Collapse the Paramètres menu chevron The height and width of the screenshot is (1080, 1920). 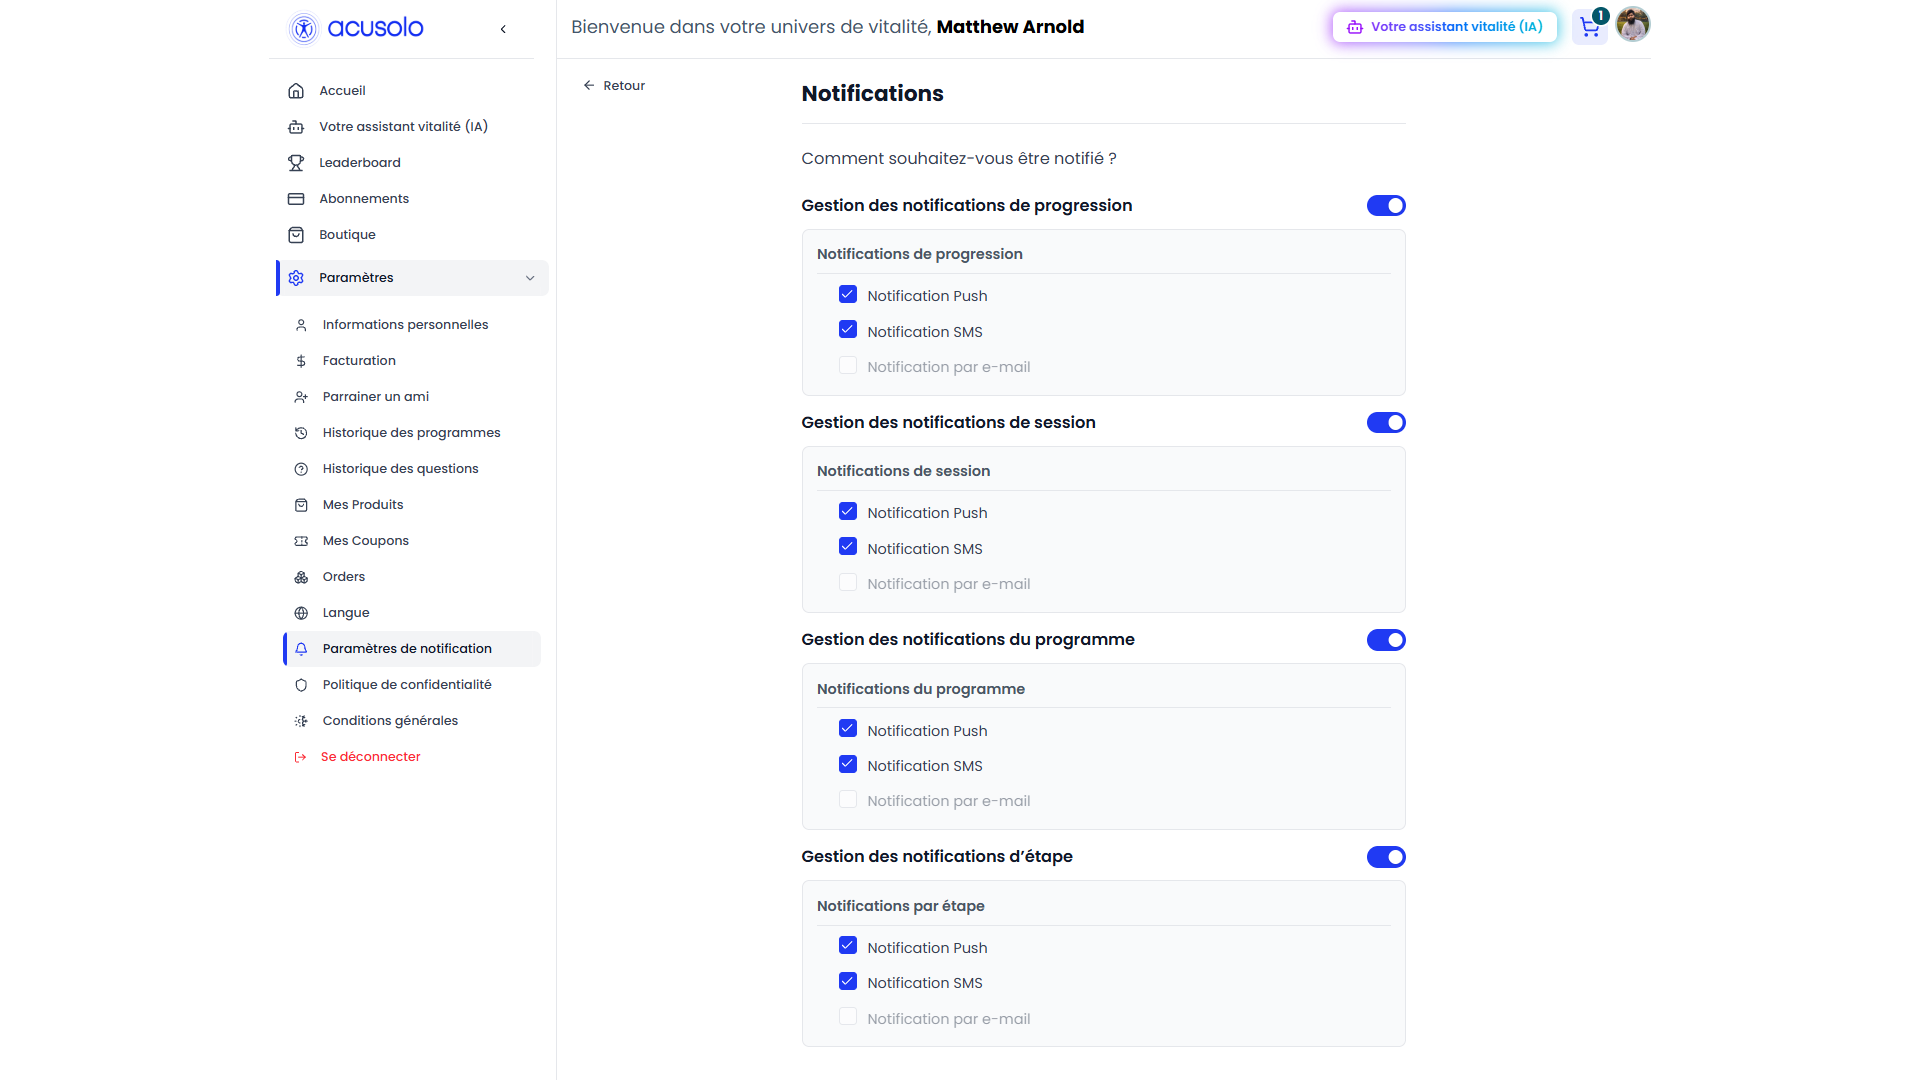[530, 278]
